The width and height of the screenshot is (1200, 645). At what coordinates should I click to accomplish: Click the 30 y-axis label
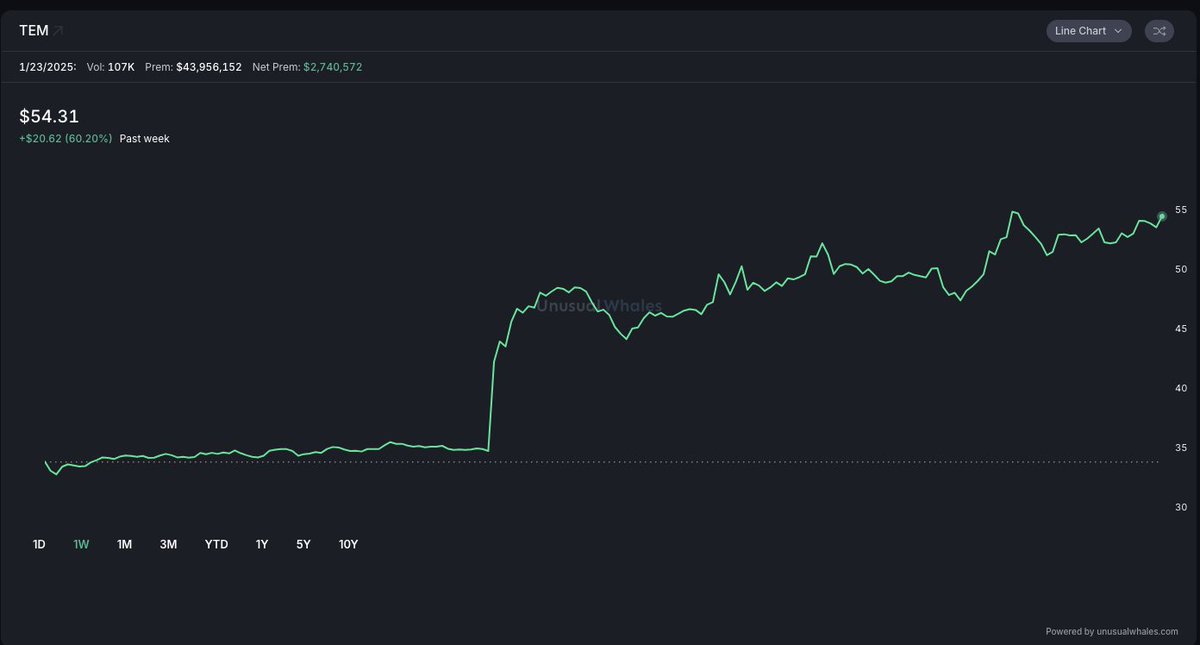(1181, 507)
